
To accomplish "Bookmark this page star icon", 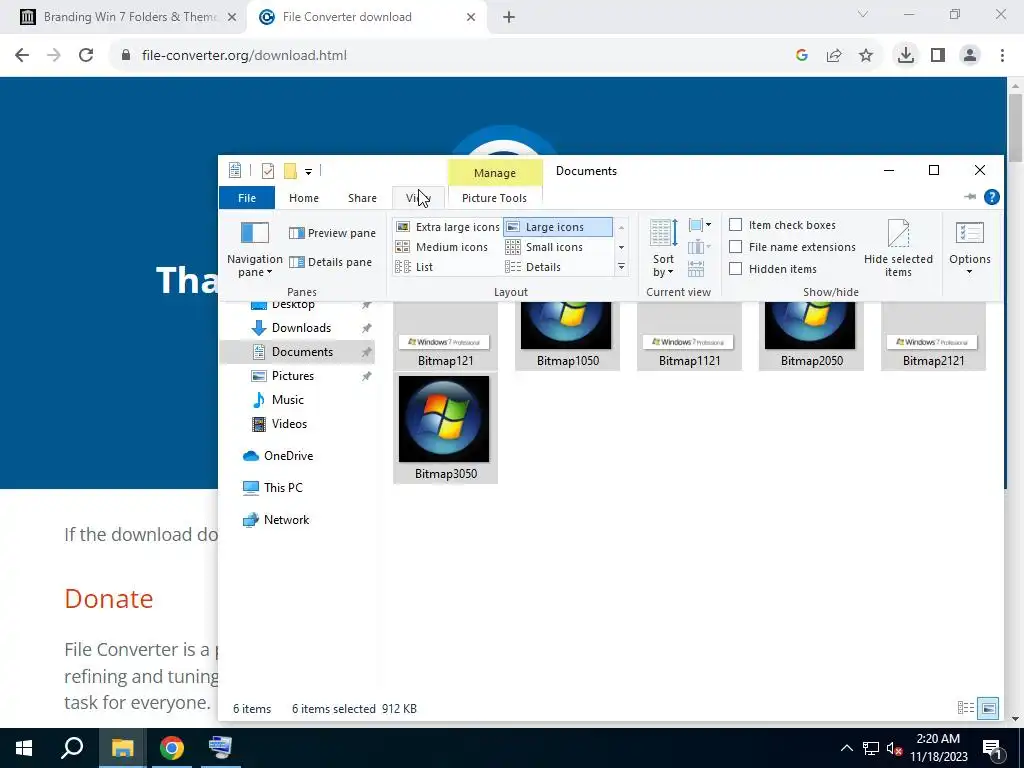I will coord(866,56).
